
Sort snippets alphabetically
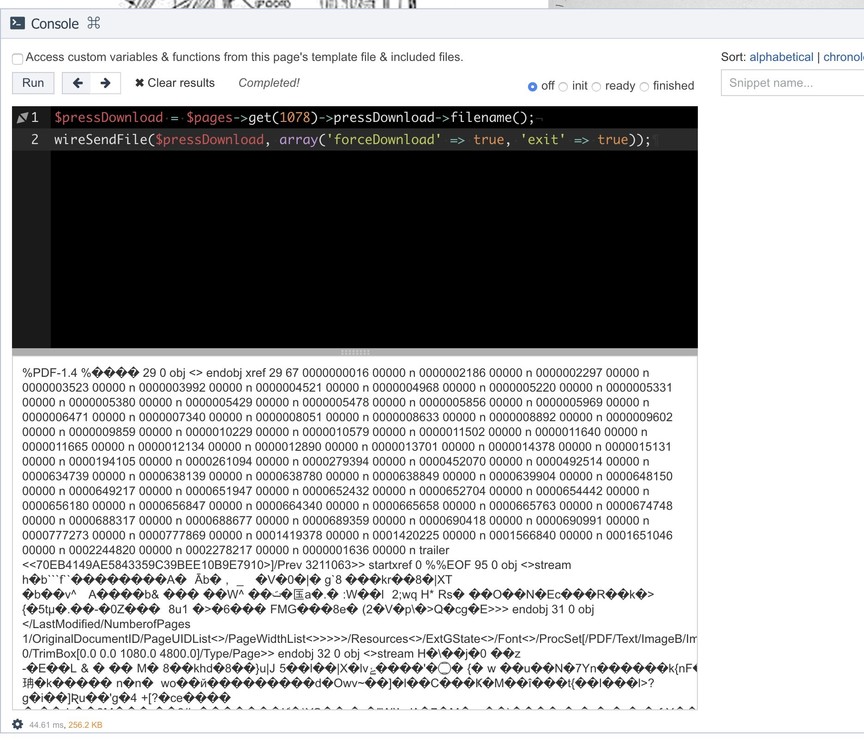tap(781, 57)
